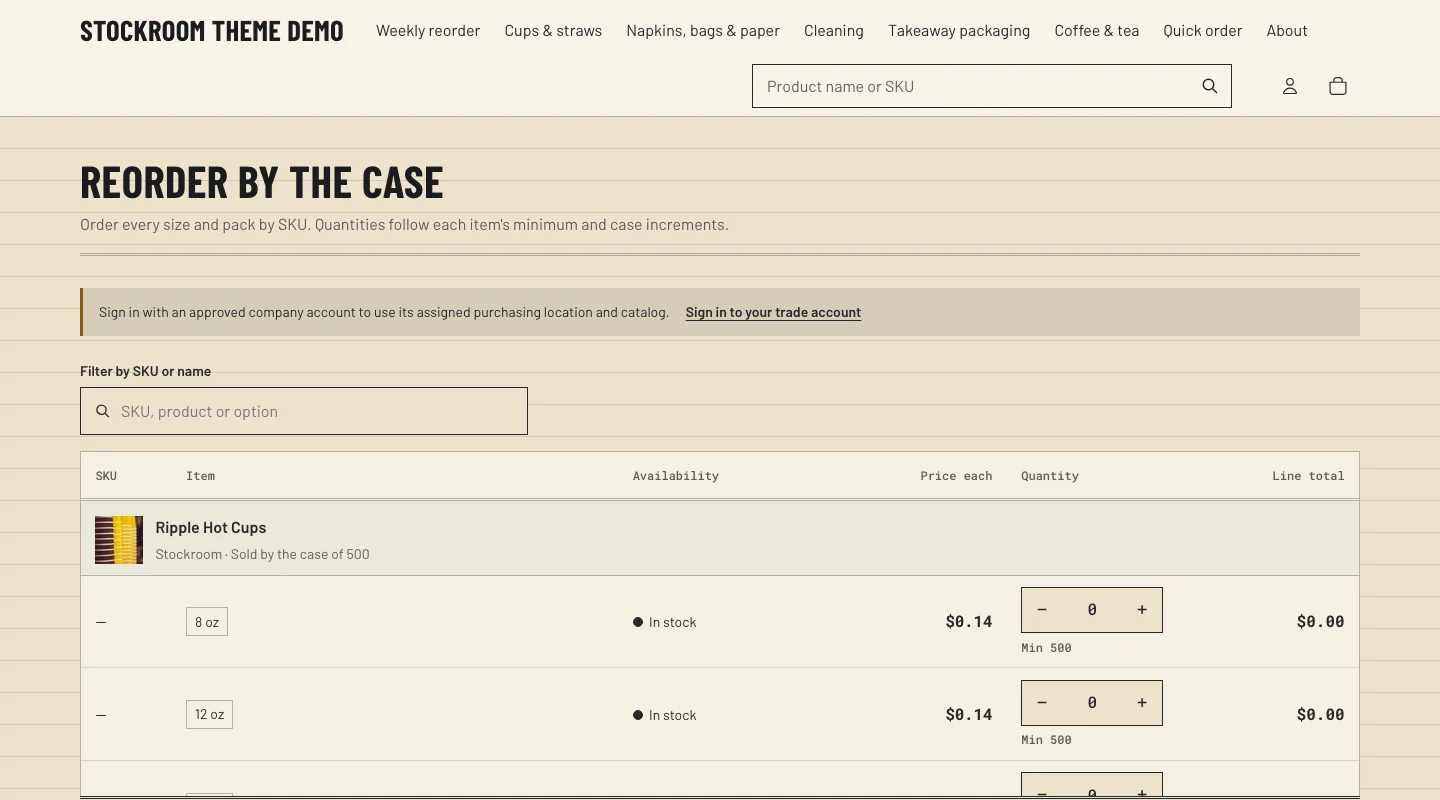Increase quantity for 12 oz cups
1440x800 pixels.
coord(1142,703)
